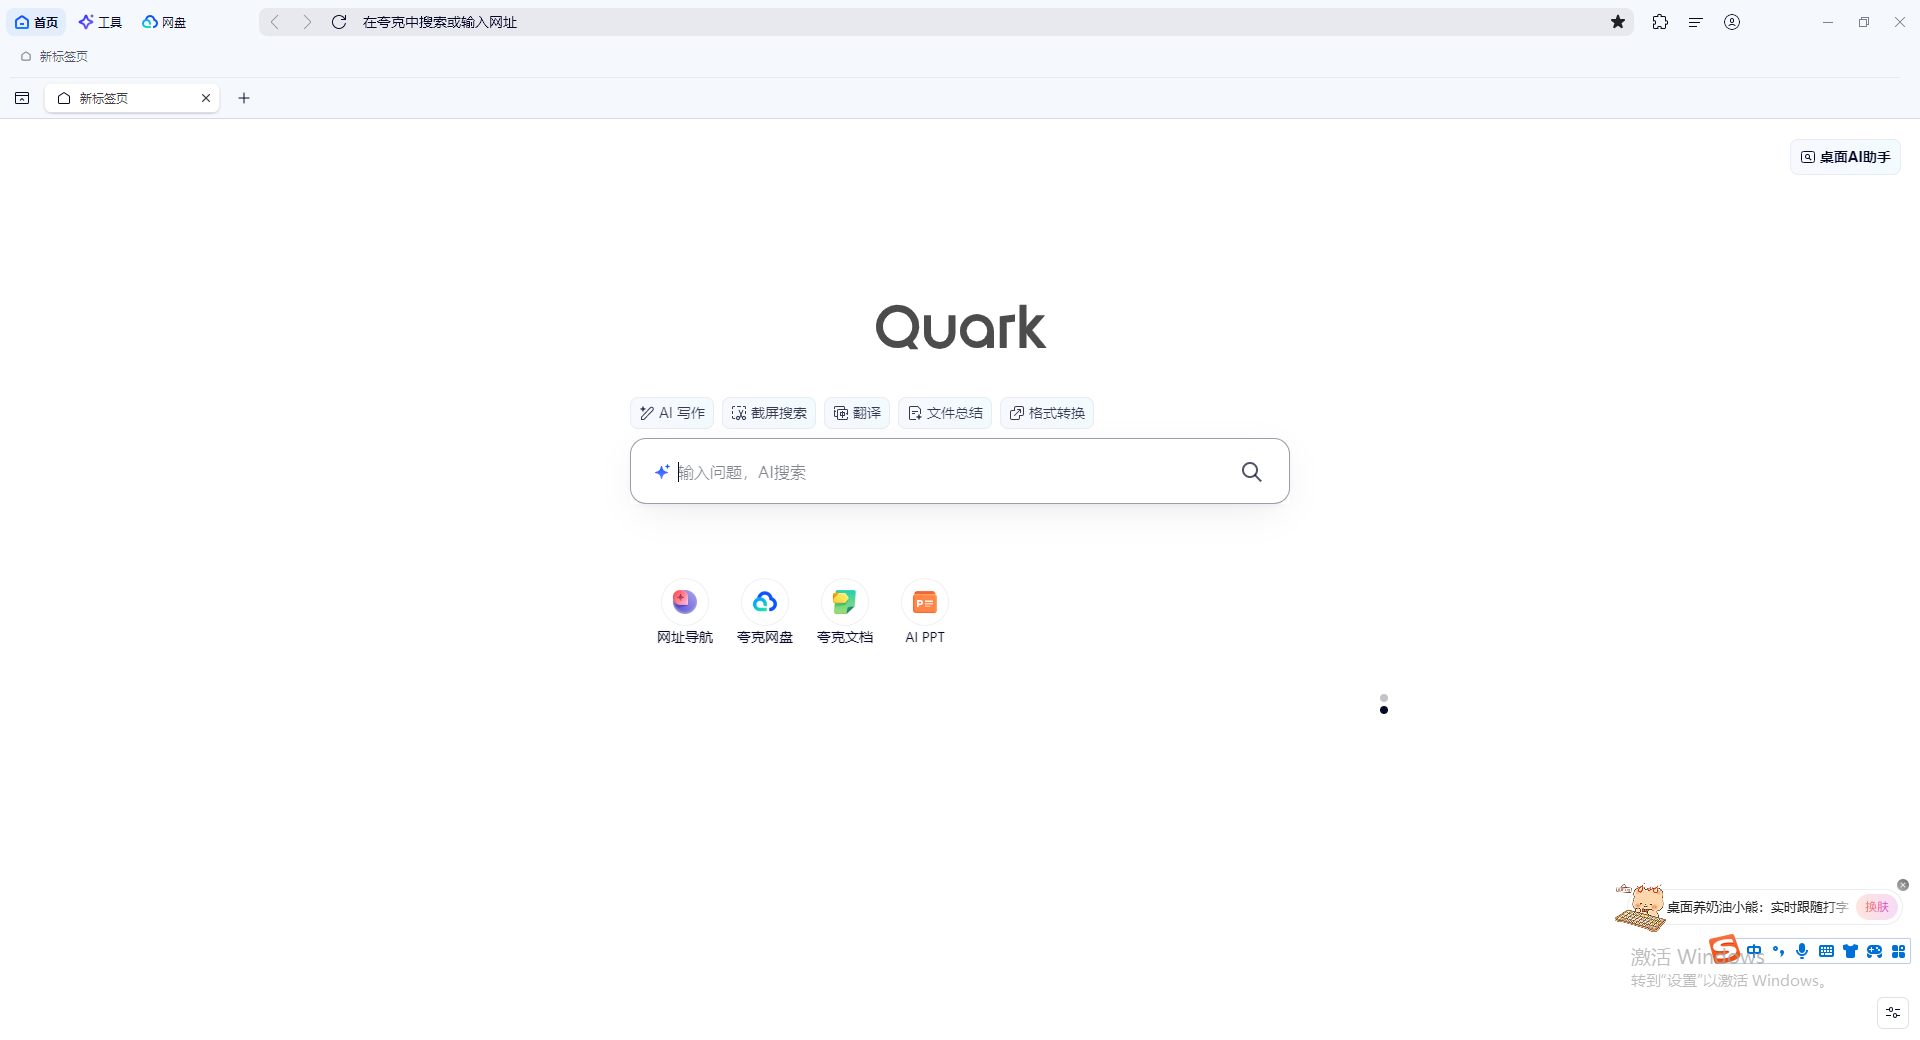The width and height of the screenshot is (1920, 1040).
Task: Open the 夸克网盘 shortcut
Action: tap(765, 613)
